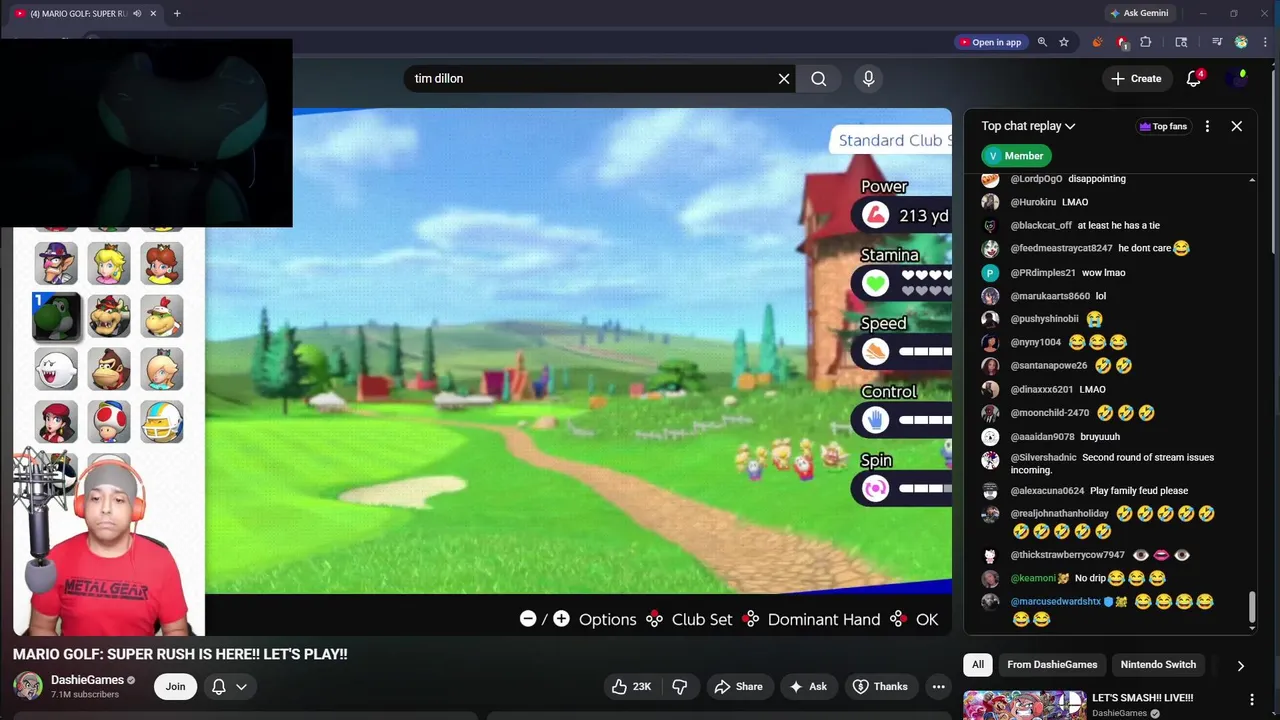The width and height of the screenshot is (1280, 720).
Task: Open Chrome three-dot menu
Action: [x=1264, y=42]
